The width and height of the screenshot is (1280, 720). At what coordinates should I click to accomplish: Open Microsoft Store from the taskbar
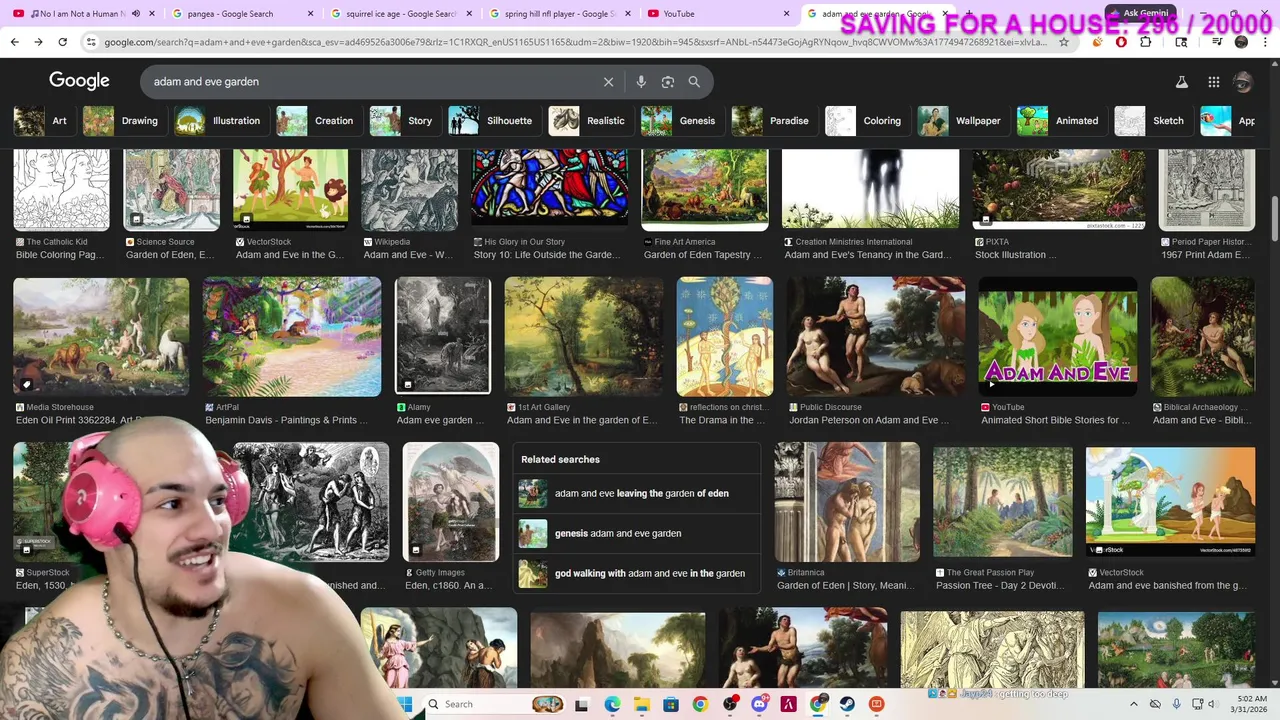click(x=671, y=704)
